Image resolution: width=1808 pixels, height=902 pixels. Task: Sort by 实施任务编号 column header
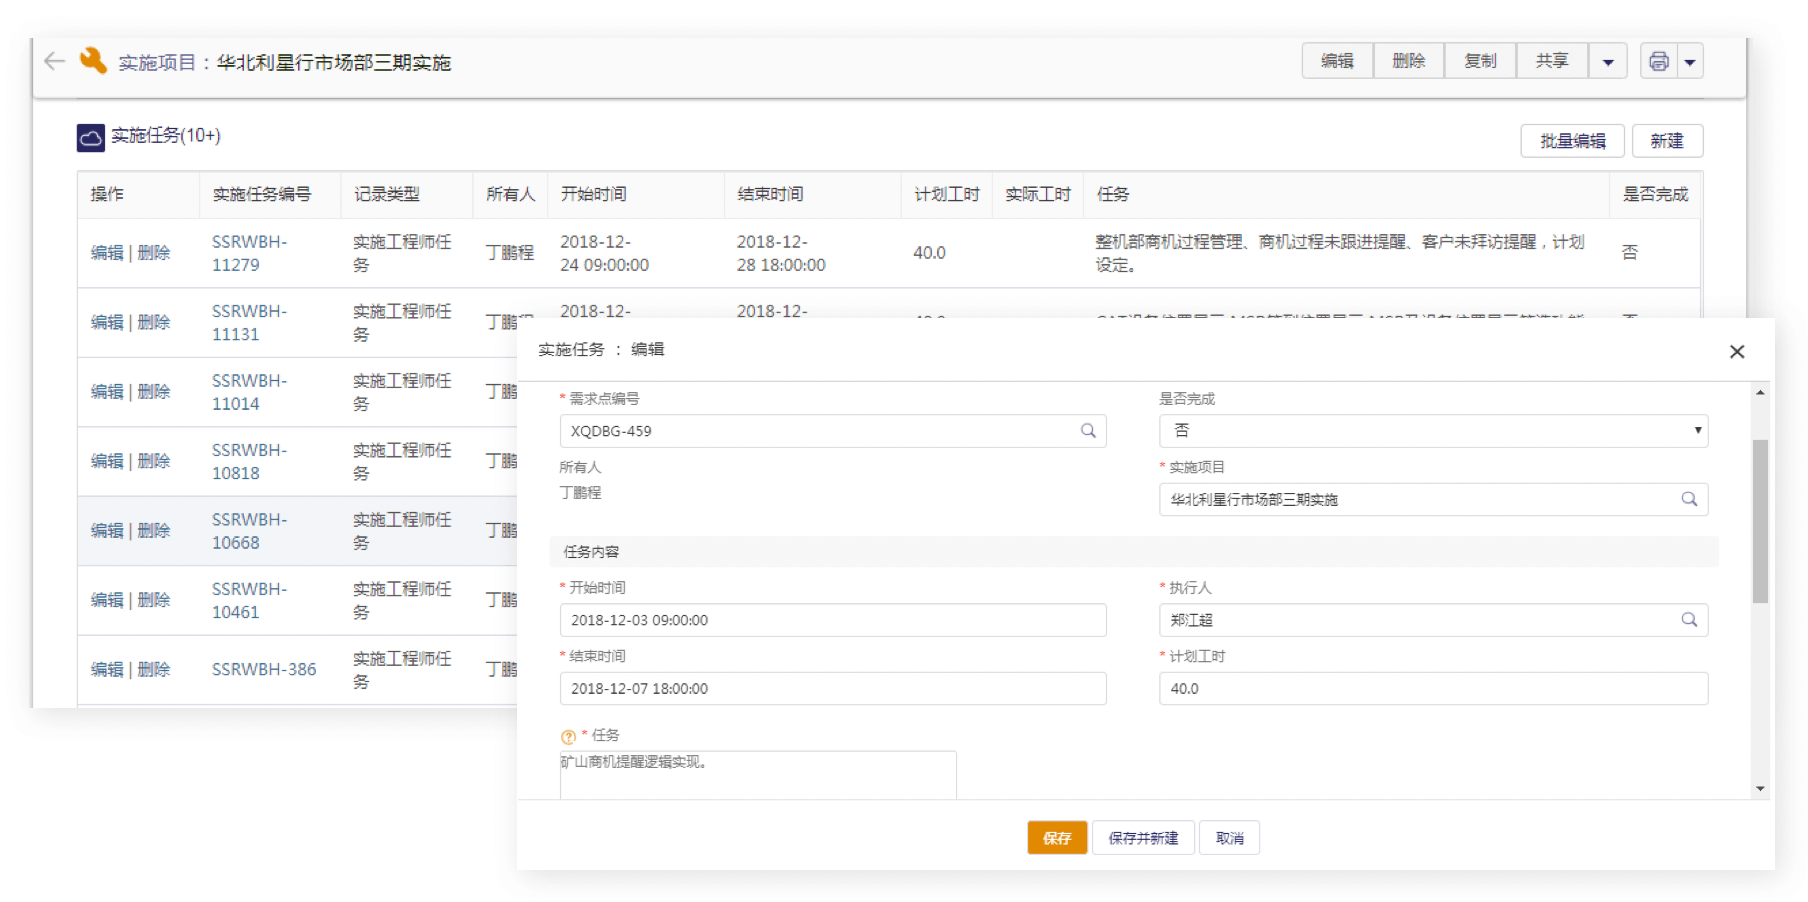pos(262,194)
